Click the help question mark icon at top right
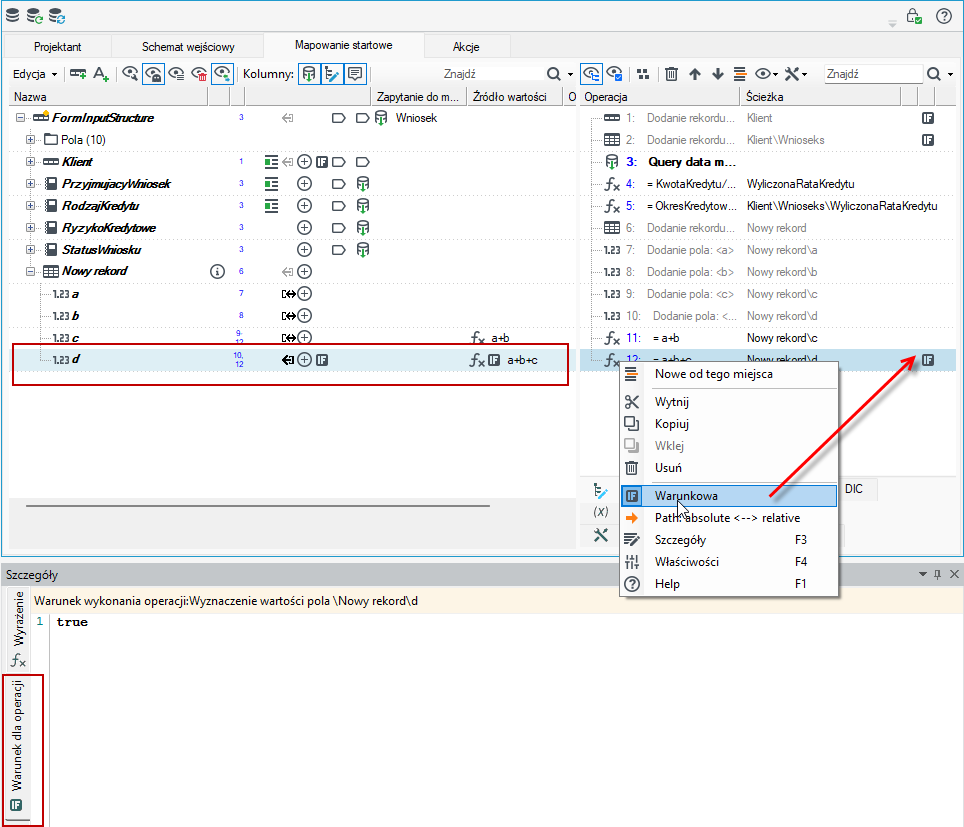Screen dimensions: 964x827 (944, 16)
